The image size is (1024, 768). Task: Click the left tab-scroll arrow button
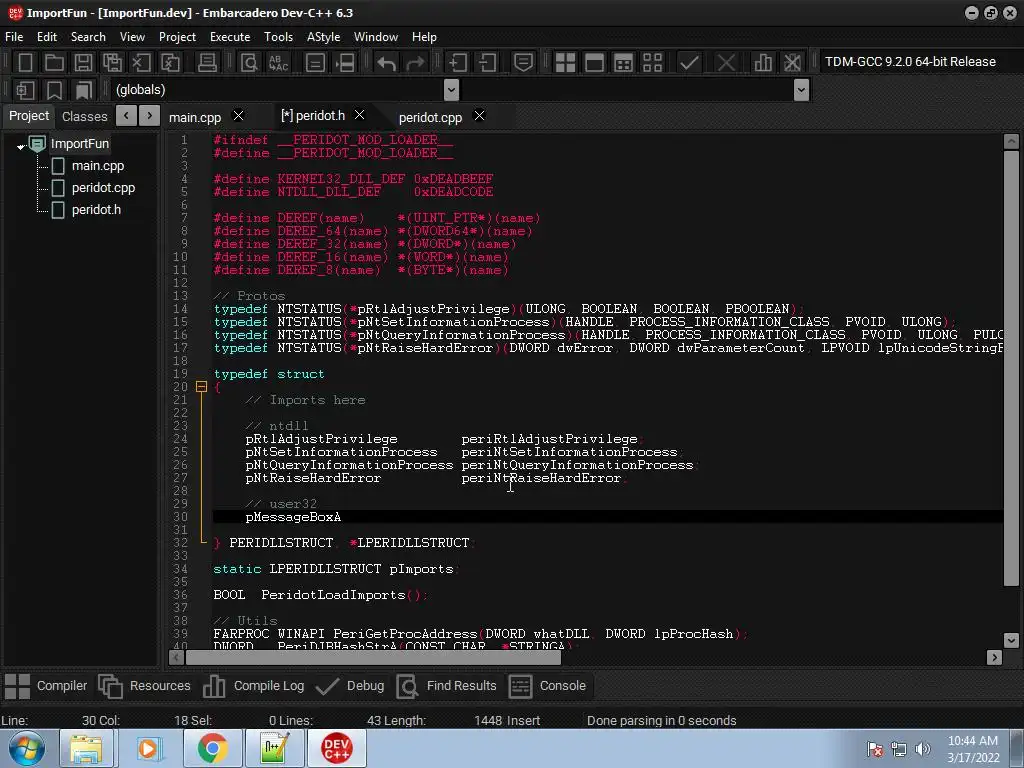tap(126, 116)
